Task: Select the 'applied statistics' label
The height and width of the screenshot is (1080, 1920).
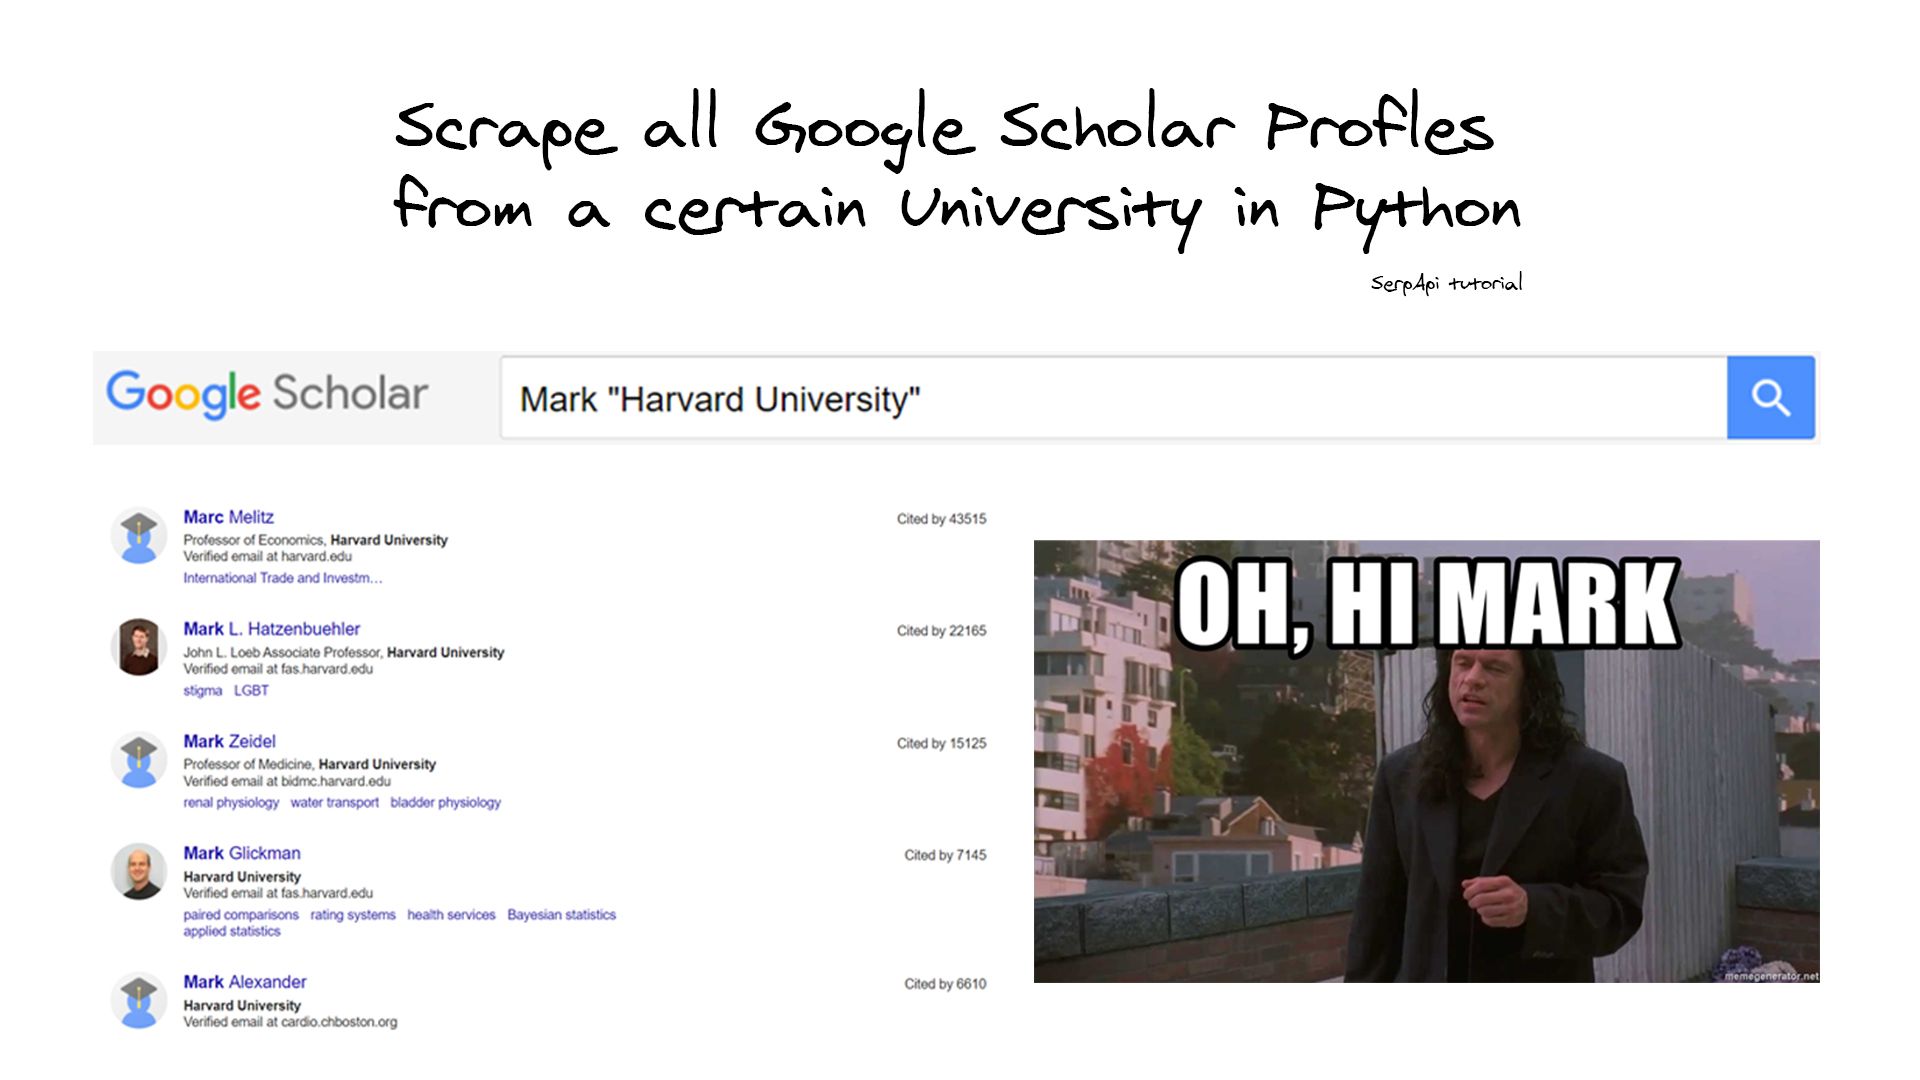Action: pyautogui.click(x=231, y=930)
